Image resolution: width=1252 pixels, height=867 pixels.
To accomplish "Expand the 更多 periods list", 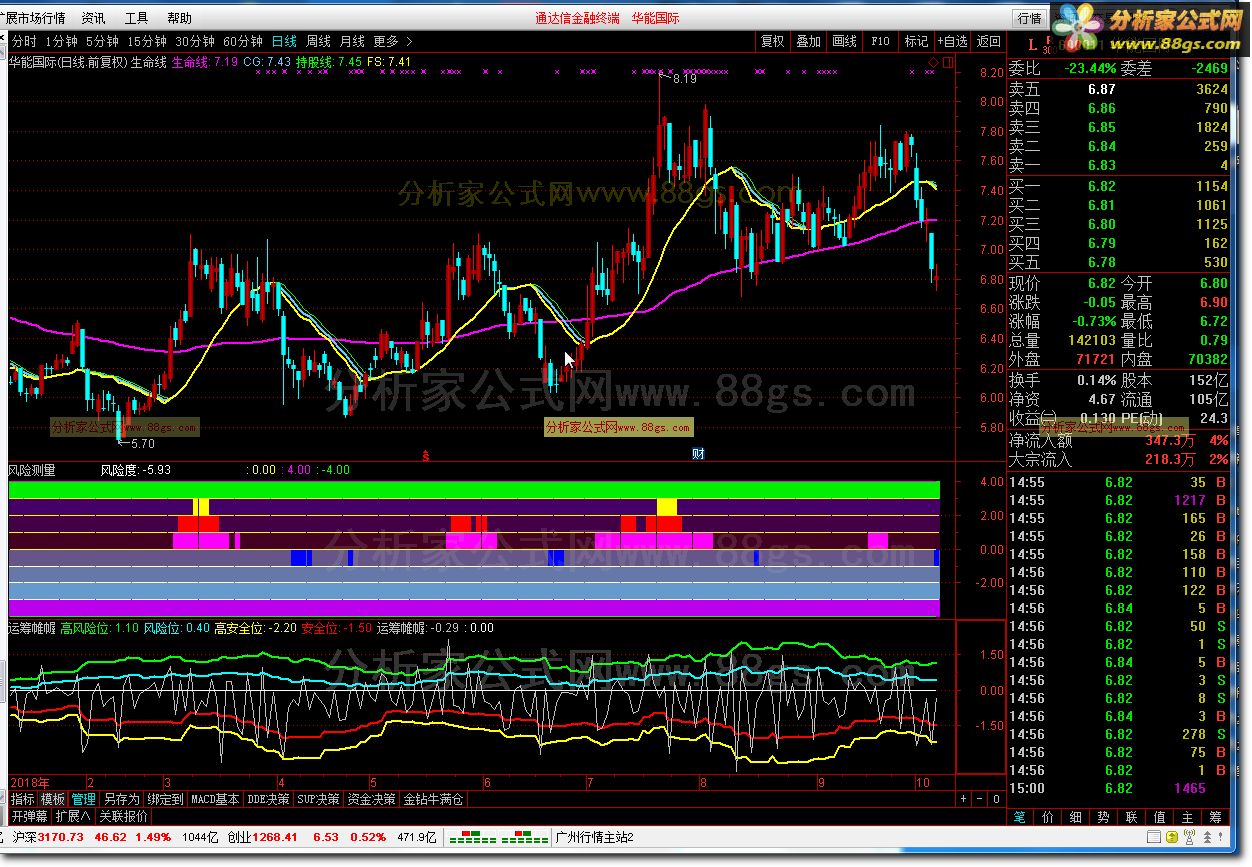I will tap(392, 41).
